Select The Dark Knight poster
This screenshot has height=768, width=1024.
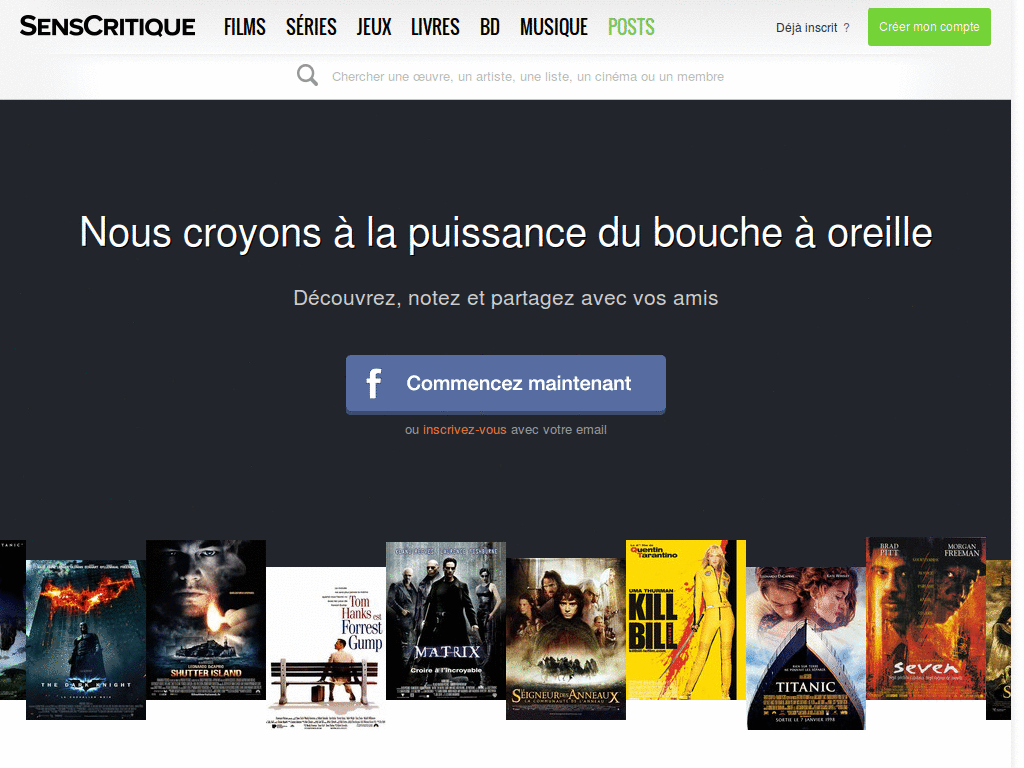click(86, 639)
